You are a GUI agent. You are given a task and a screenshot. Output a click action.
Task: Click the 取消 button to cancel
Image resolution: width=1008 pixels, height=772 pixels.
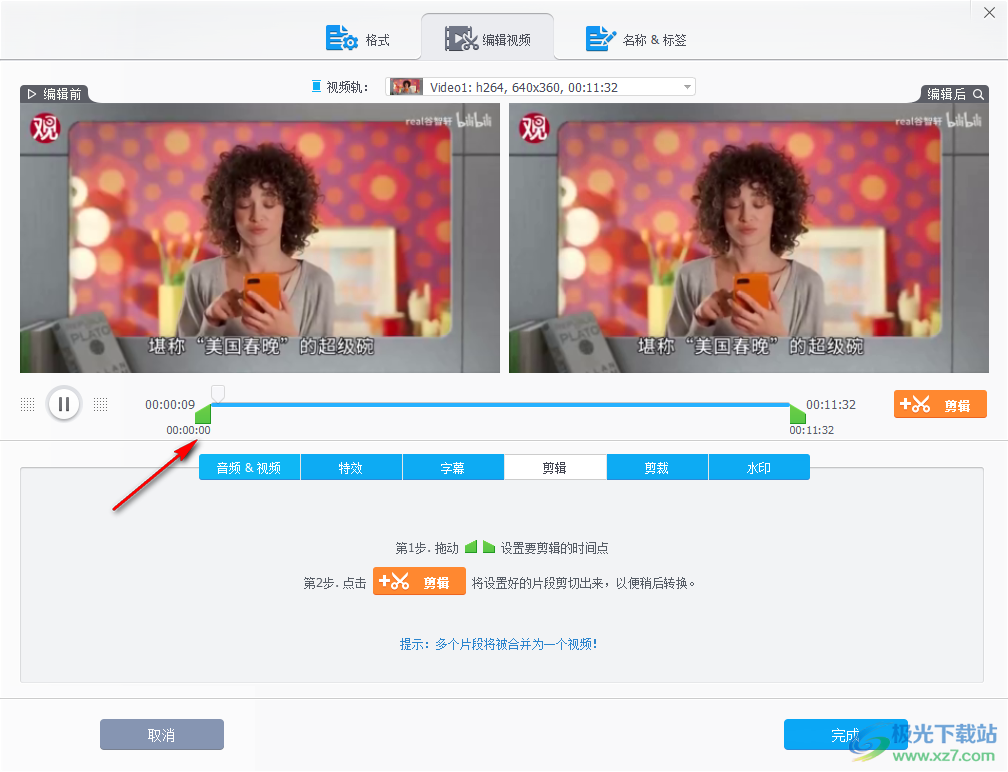pos(161,734)
